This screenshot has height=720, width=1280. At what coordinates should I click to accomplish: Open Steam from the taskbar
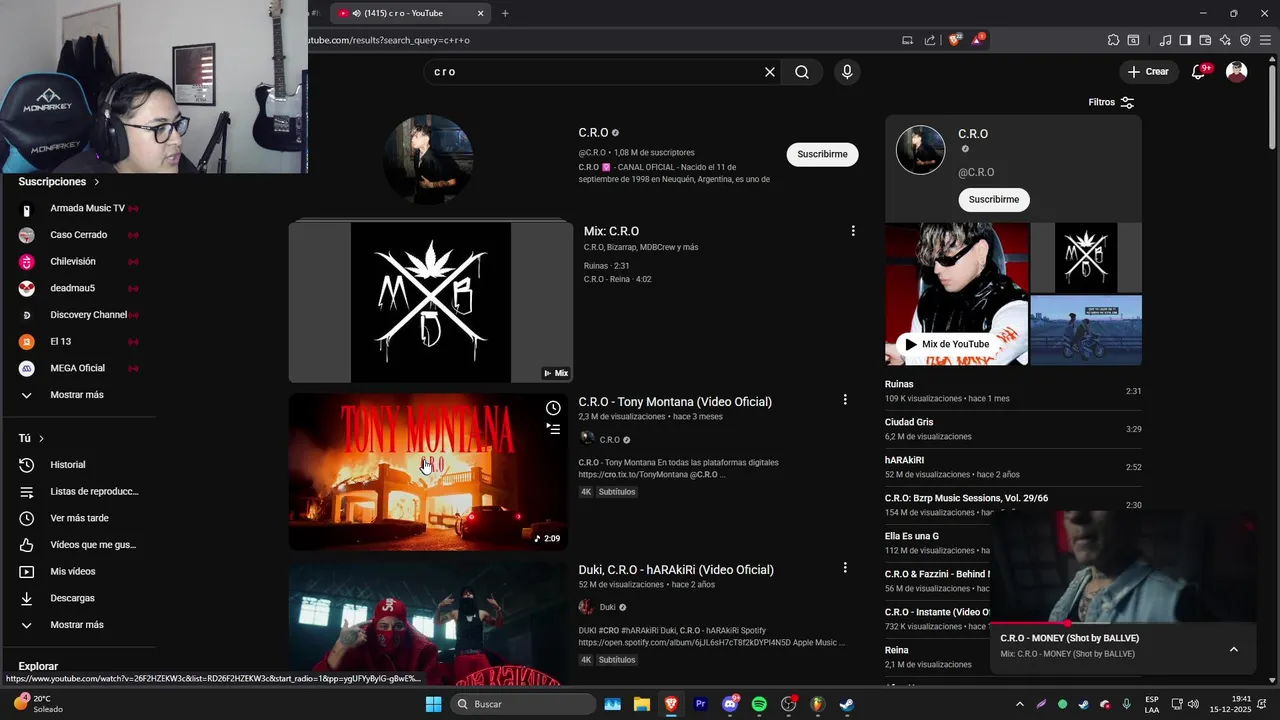coord(846,704)
